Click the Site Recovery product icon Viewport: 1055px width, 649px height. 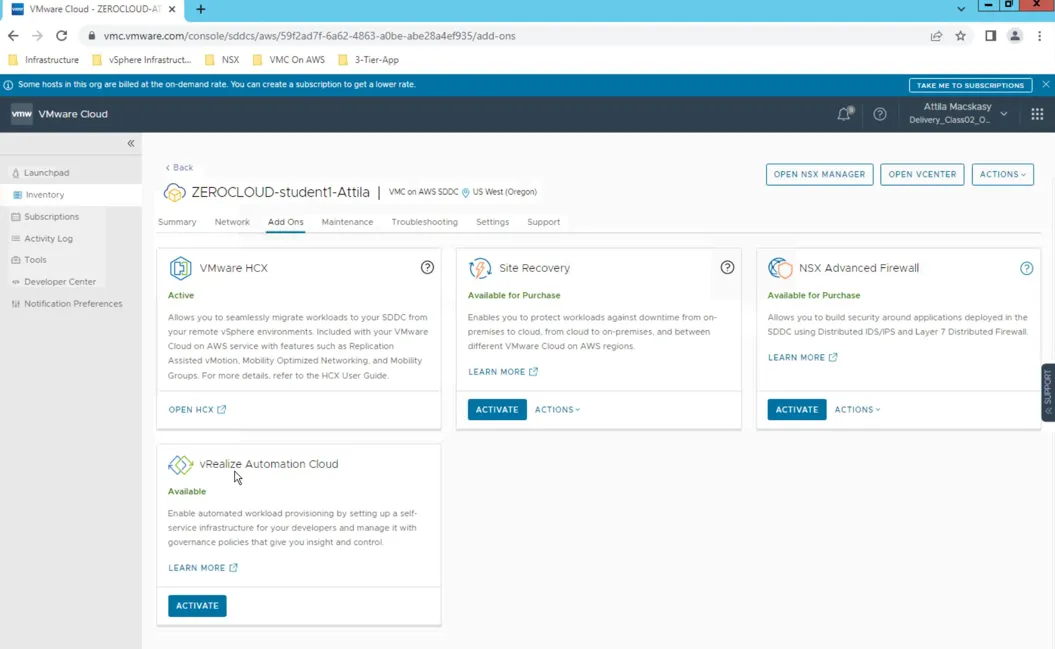click(480, 268)
